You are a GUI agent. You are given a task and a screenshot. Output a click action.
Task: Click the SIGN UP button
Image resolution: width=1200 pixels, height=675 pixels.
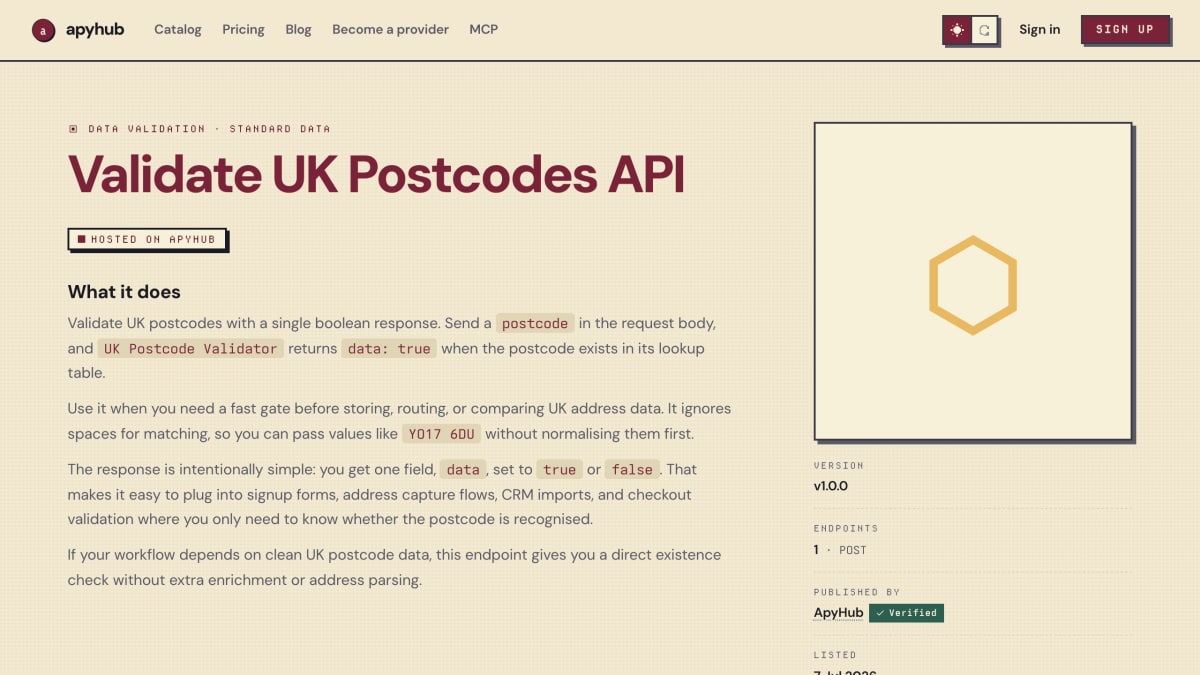[x=1125, y=30]
